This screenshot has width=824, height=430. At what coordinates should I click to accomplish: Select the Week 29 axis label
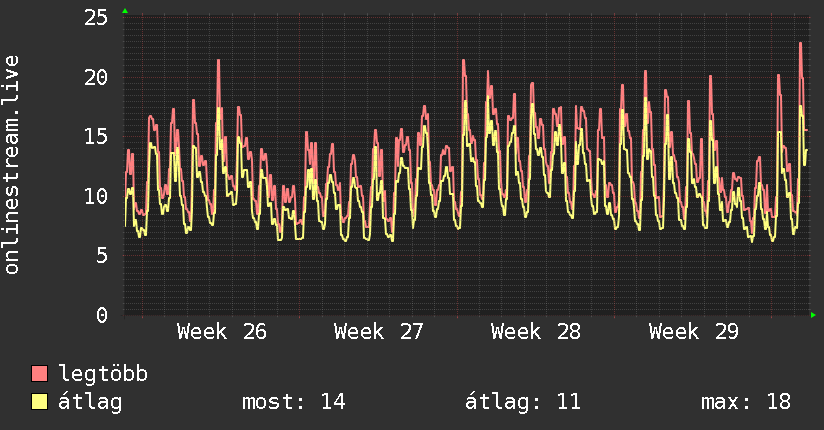click(x=694, y=332)
